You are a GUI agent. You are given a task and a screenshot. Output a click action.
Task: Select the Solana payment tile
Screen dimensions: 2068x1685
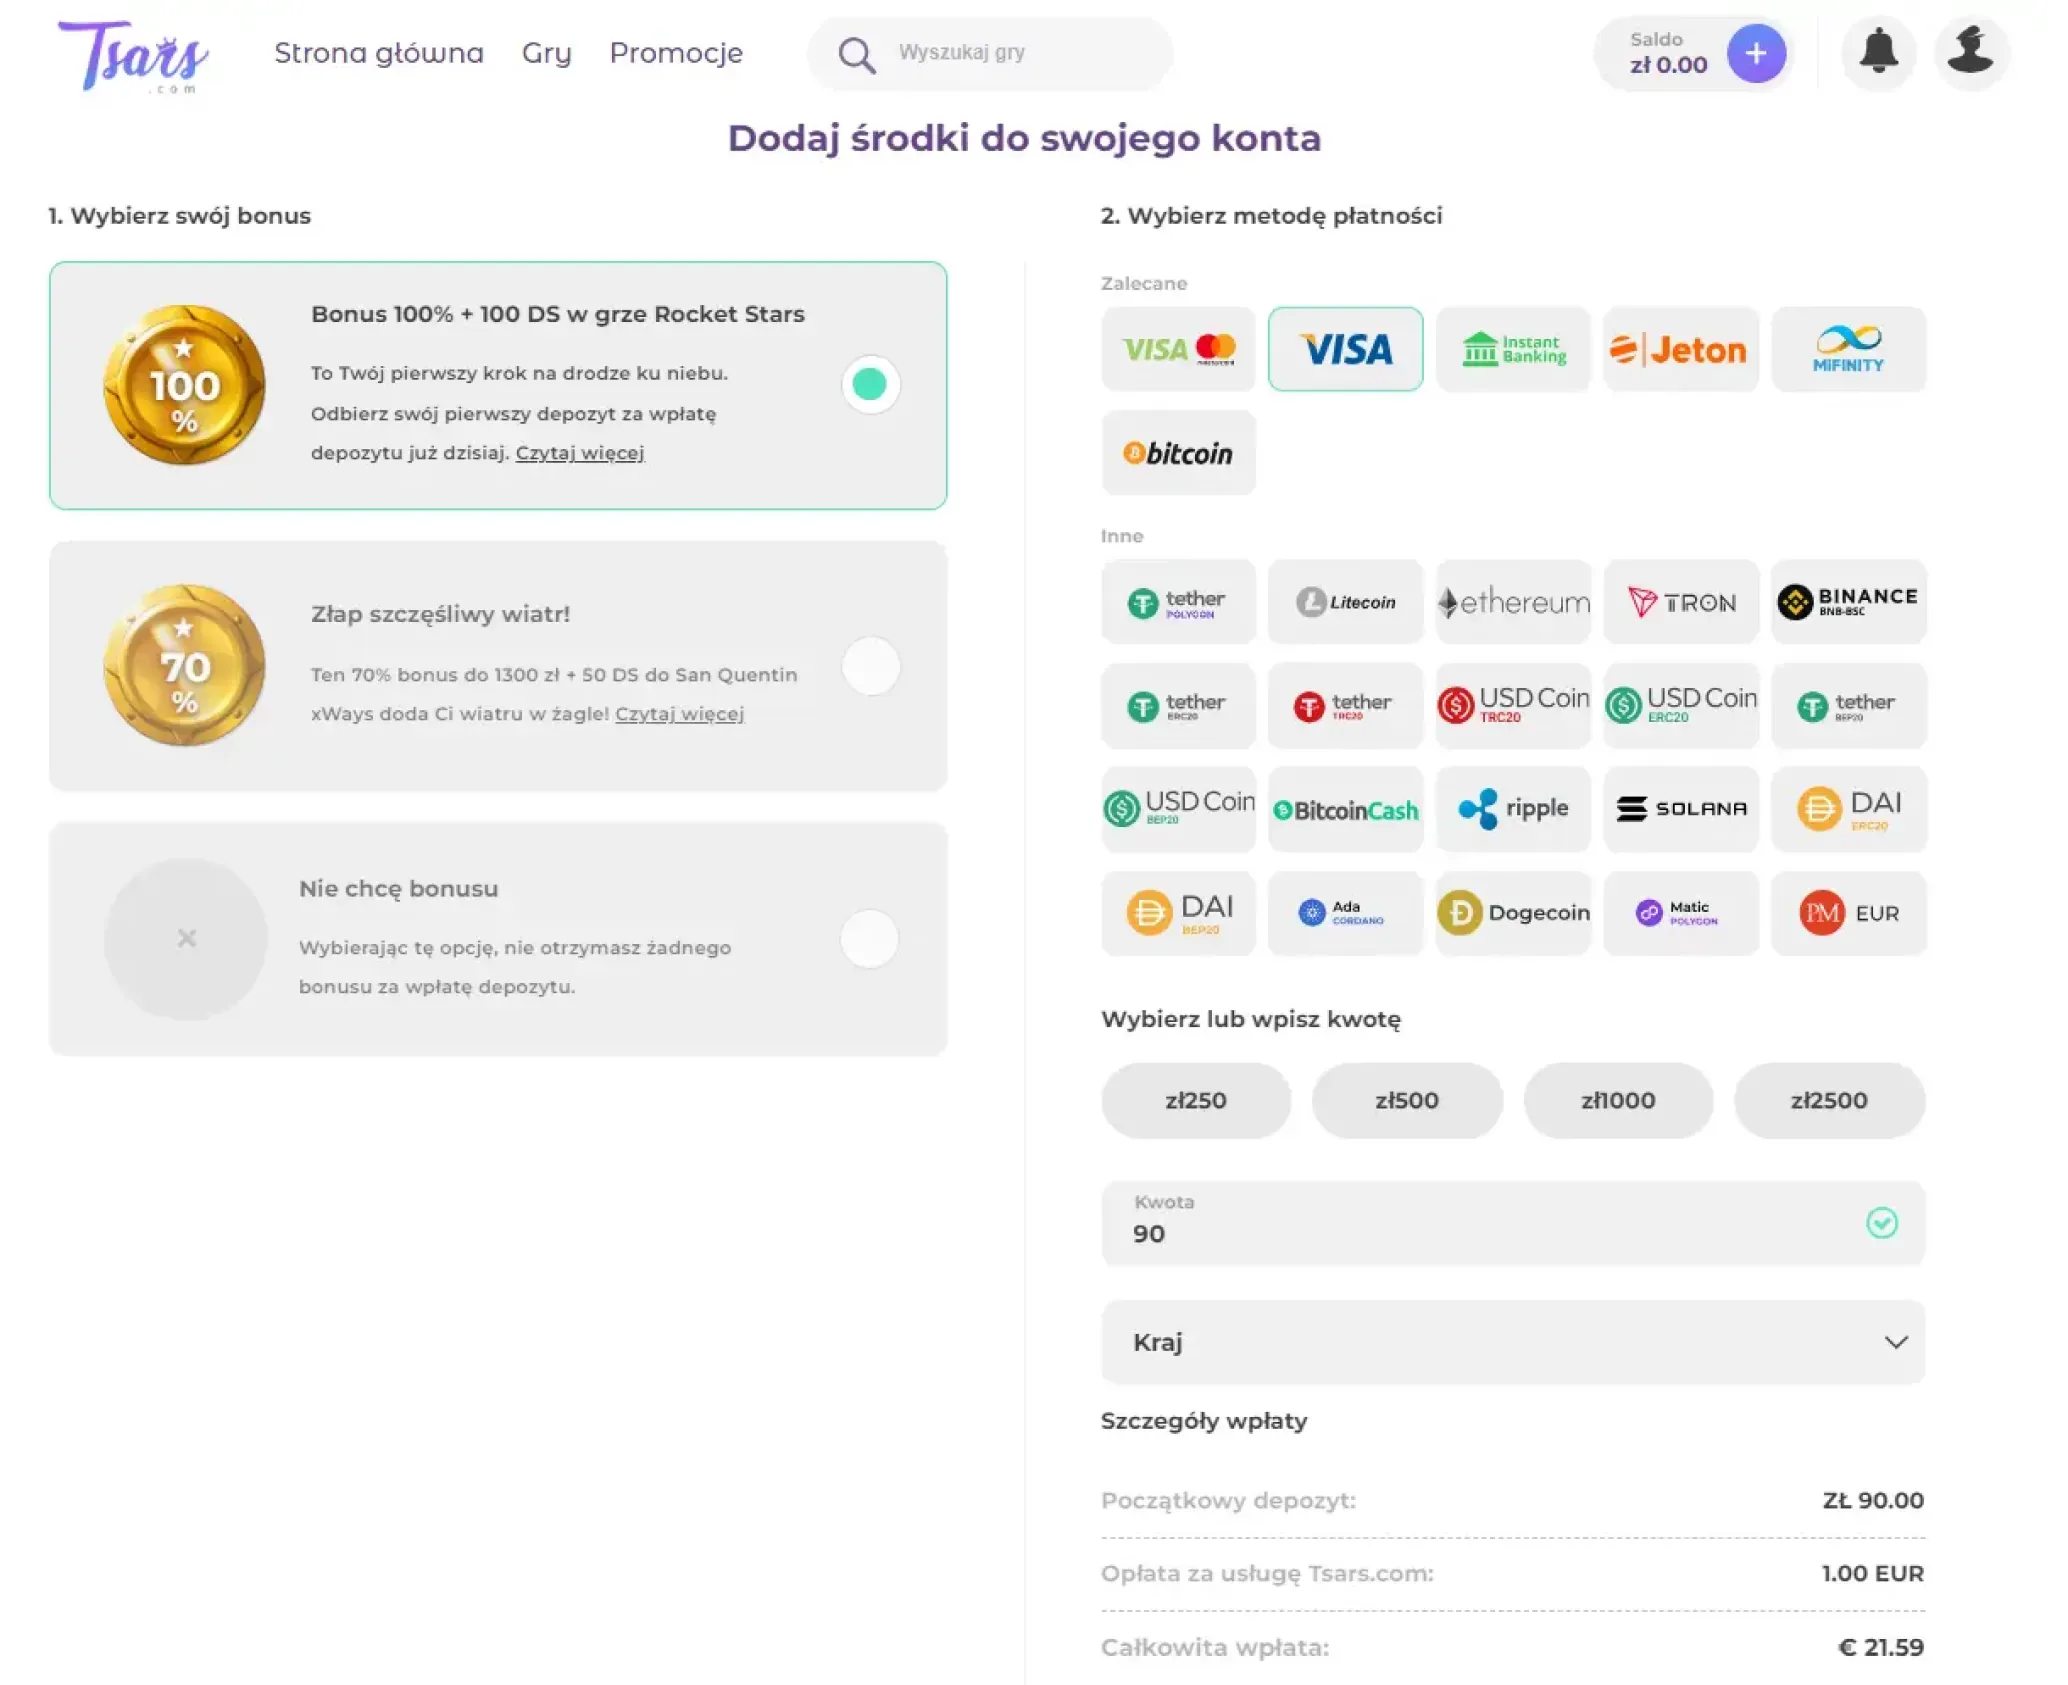point(1680,809)
